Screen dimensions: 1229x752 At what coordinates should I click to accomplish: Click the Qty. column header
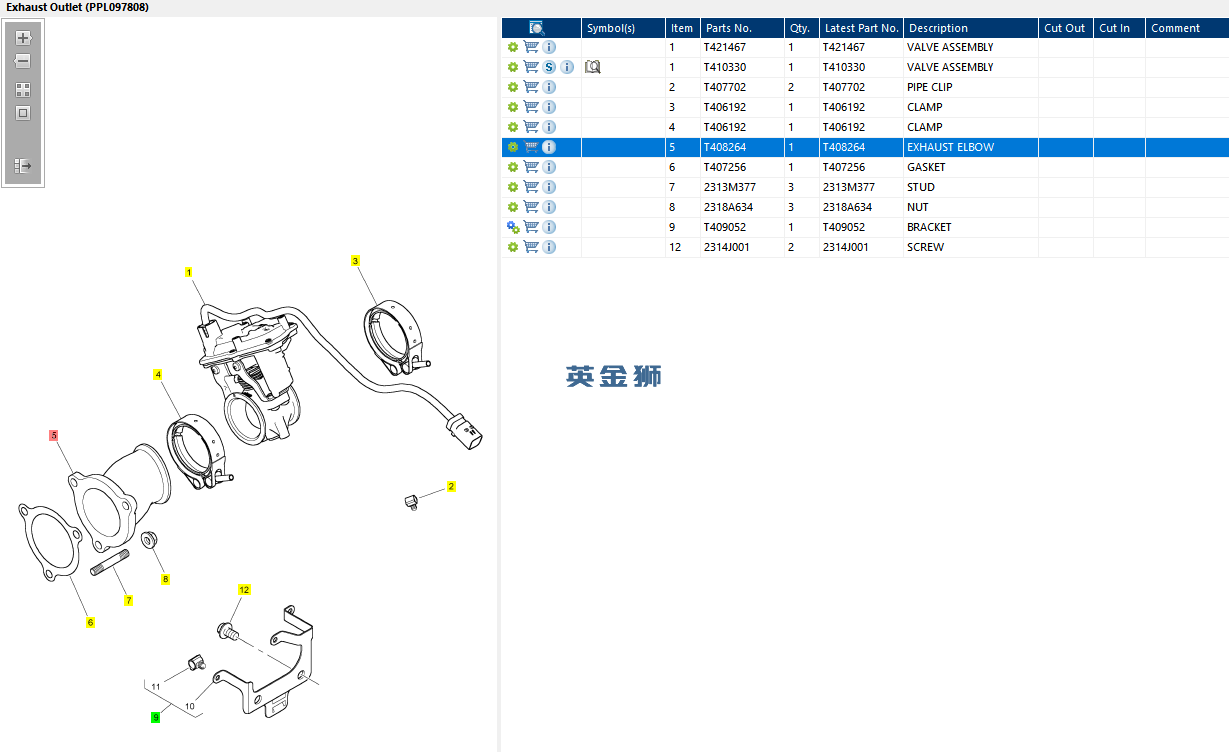[801, 28]
